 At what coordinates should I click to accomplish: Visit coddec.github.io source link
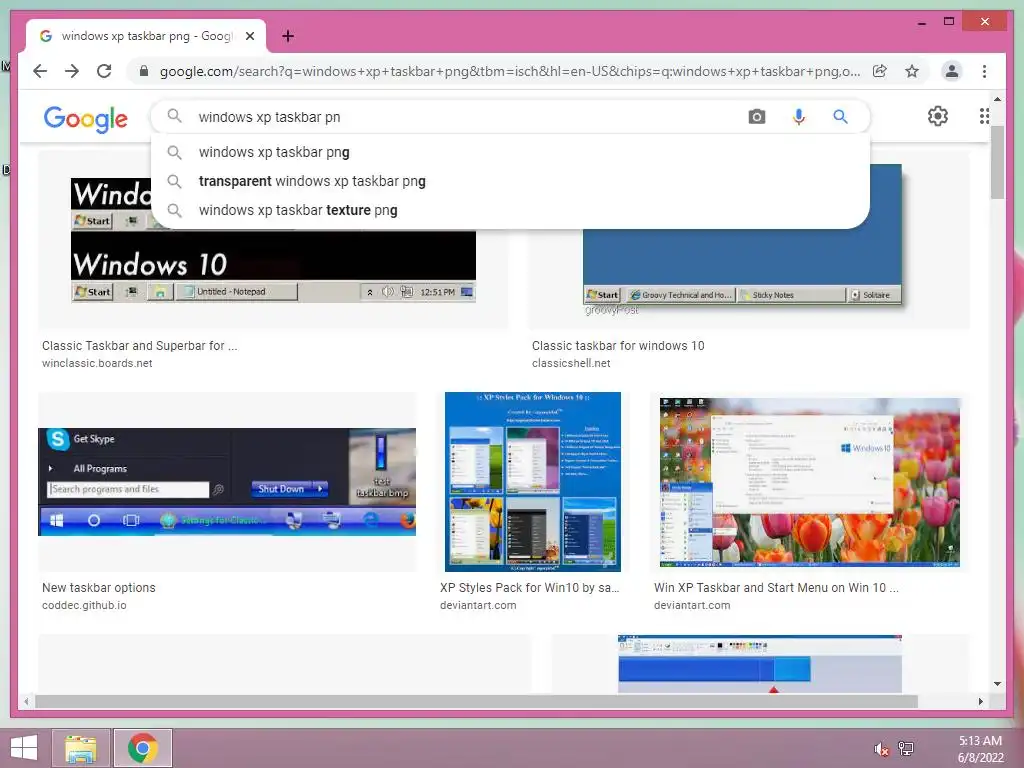coord(84,605)
